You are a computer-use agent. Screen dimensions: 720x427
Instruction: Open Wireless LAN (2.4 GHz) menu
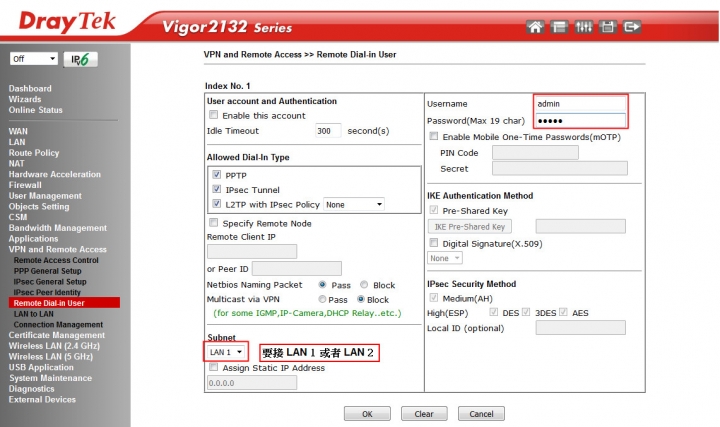(54, 346)
